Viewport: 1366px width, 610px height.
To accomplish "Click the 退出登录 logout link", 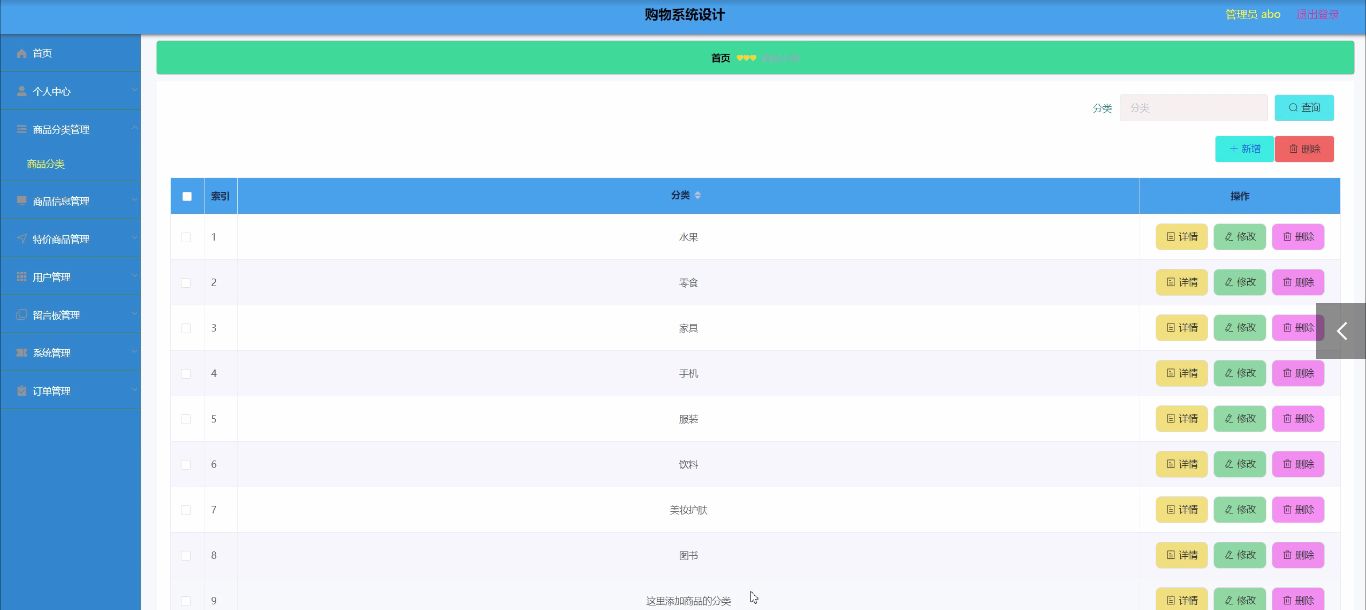I will click(x=1318, y=14).
